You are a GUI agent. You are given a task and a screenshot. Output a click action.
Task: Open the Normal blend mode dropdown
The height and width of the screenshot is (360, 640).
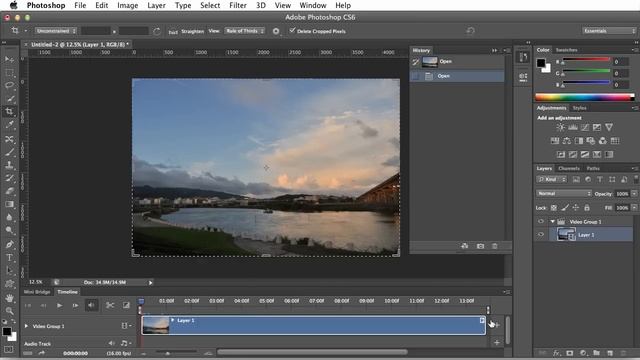point(564,193)
